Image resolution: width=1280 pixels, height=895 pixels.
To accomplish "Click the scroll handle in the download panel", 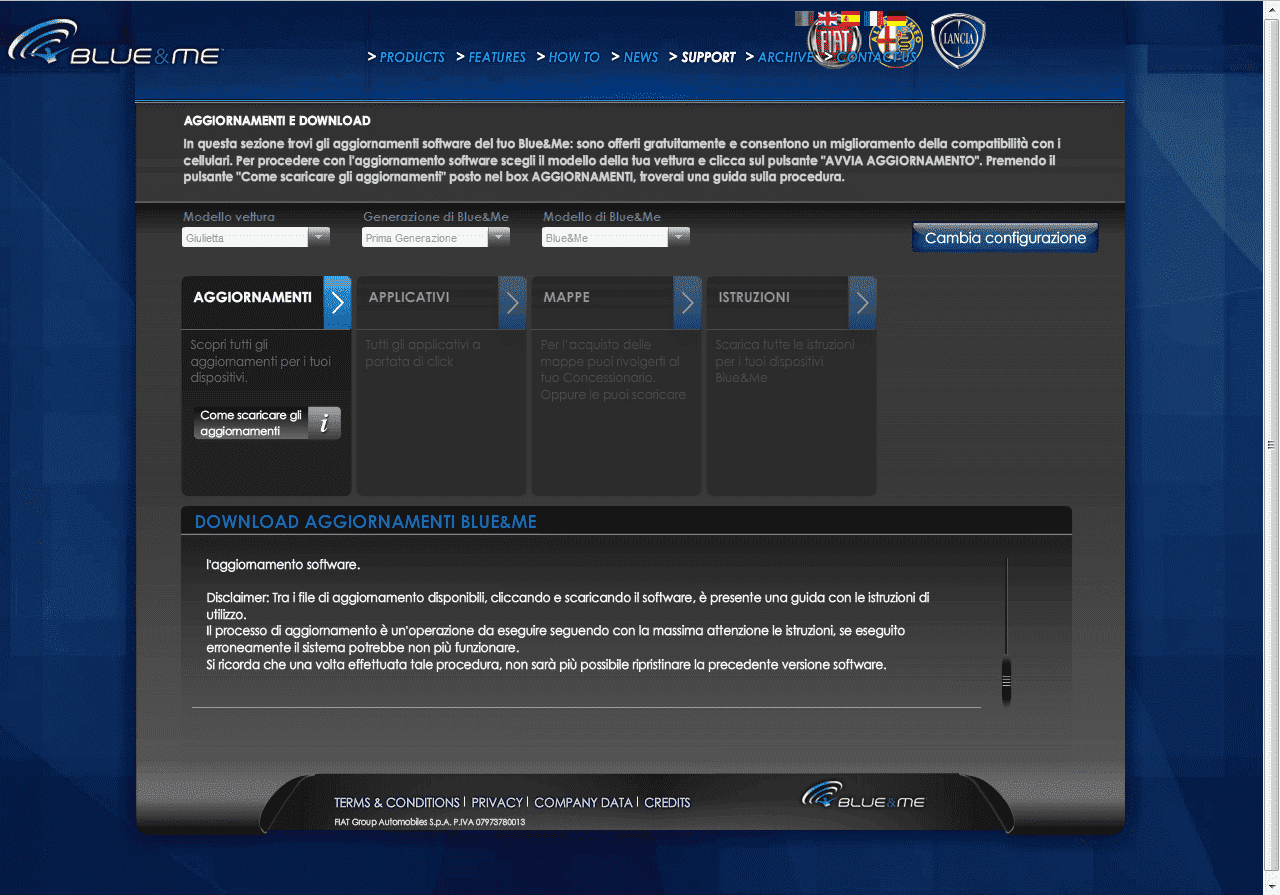I will tap(1007, 680).
